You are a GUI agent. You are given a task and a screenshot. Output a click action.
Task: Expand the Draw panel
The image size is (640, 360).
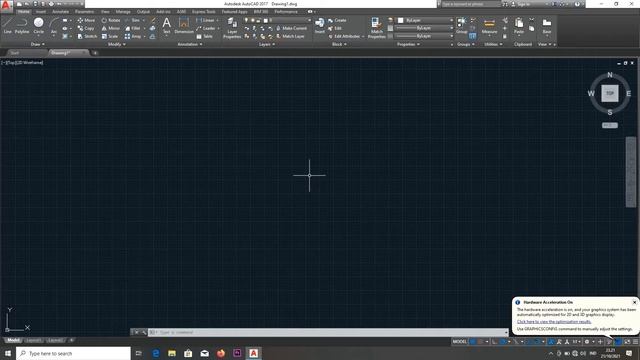pyautogui.click(x=38, y=44)
